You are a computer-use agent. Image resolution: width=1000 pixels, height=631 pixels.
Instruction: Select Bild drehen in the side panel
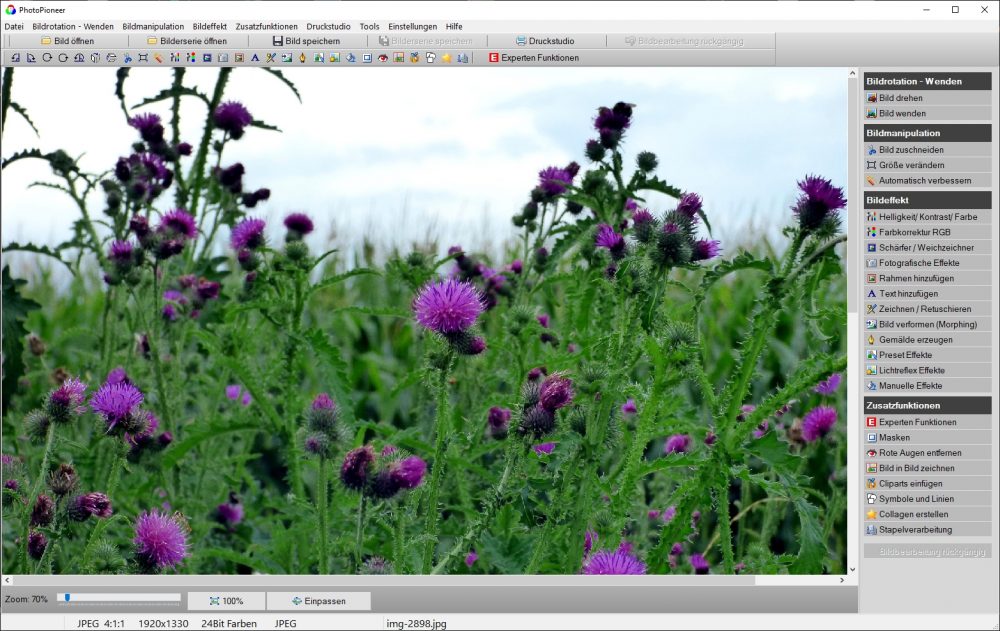(x=901, y=98)
